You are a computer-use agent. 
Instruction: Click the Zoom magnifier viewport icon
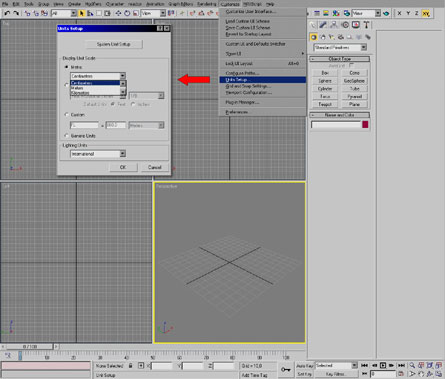click(x=412, y=365)
